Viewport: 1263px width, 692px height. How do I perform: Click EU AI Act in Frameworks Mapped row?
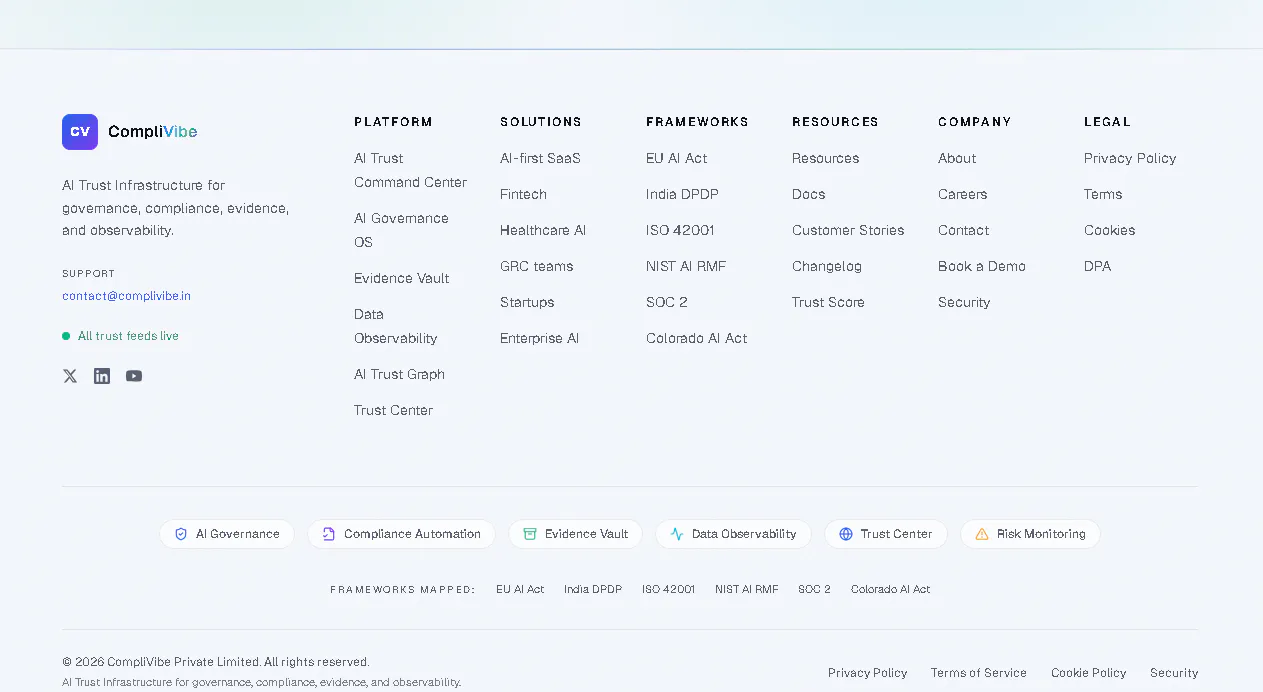520,589
